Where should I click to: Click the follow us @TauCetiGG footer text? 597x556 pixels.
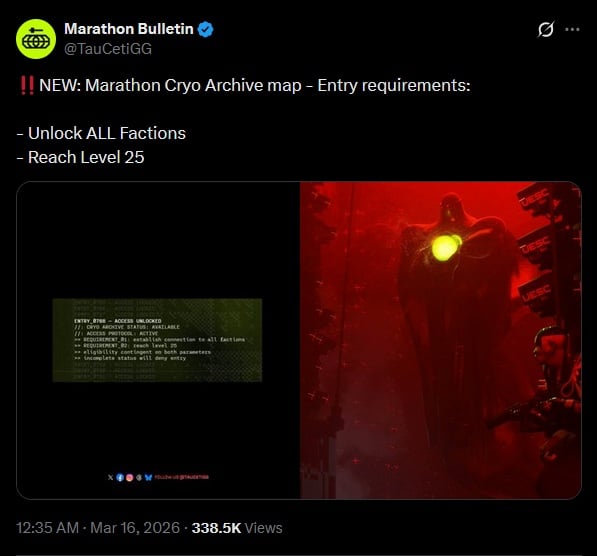tap(181, 477)
